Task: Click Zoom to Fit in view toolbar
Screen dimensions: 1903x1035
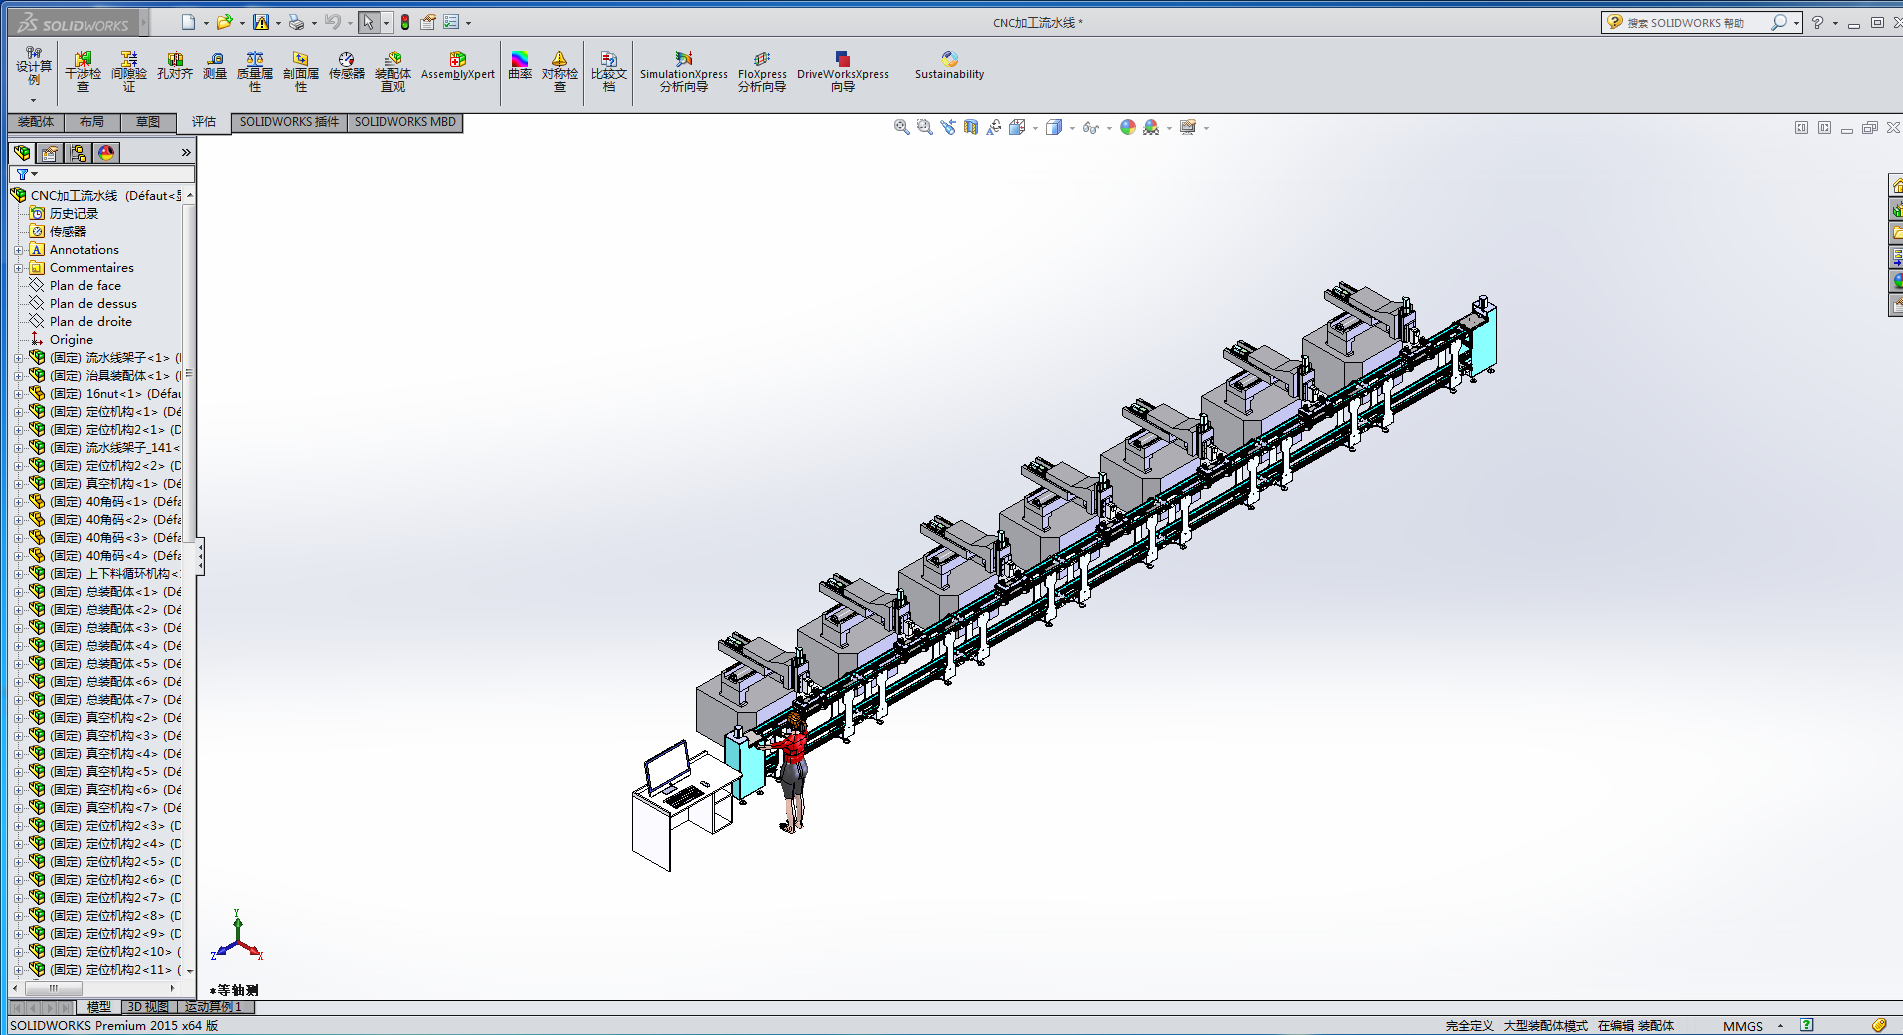Action: pos(901,127)
